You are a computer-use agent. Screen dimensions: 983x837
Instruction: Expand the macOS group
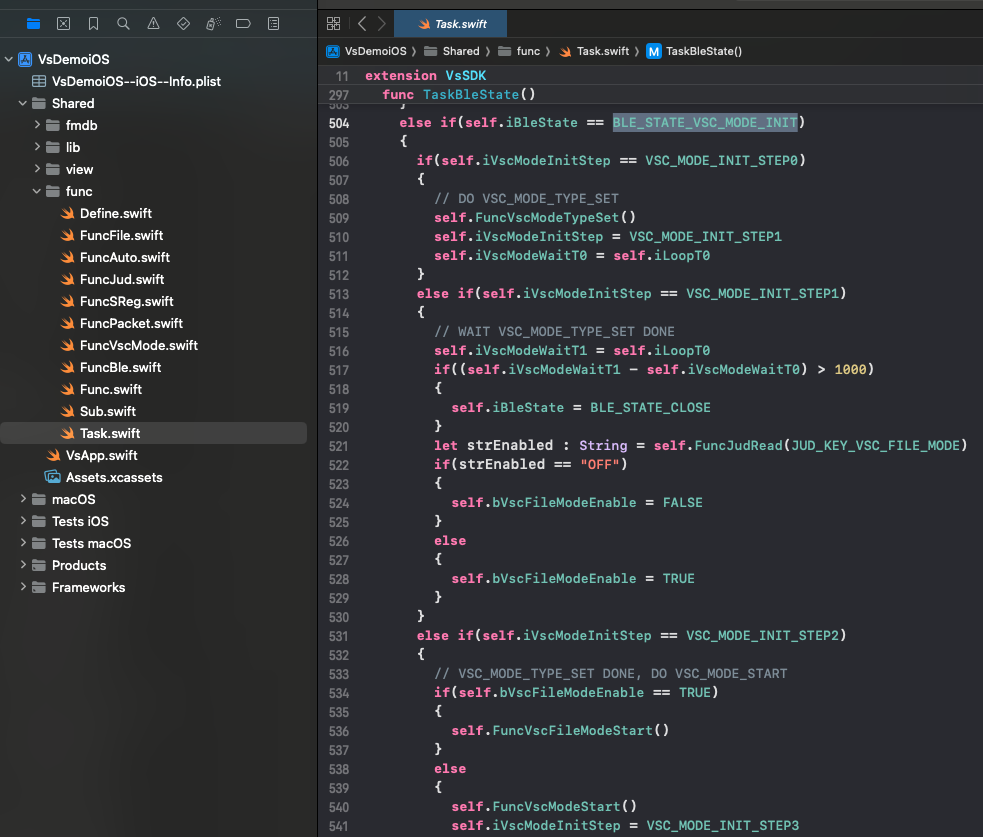24,499
